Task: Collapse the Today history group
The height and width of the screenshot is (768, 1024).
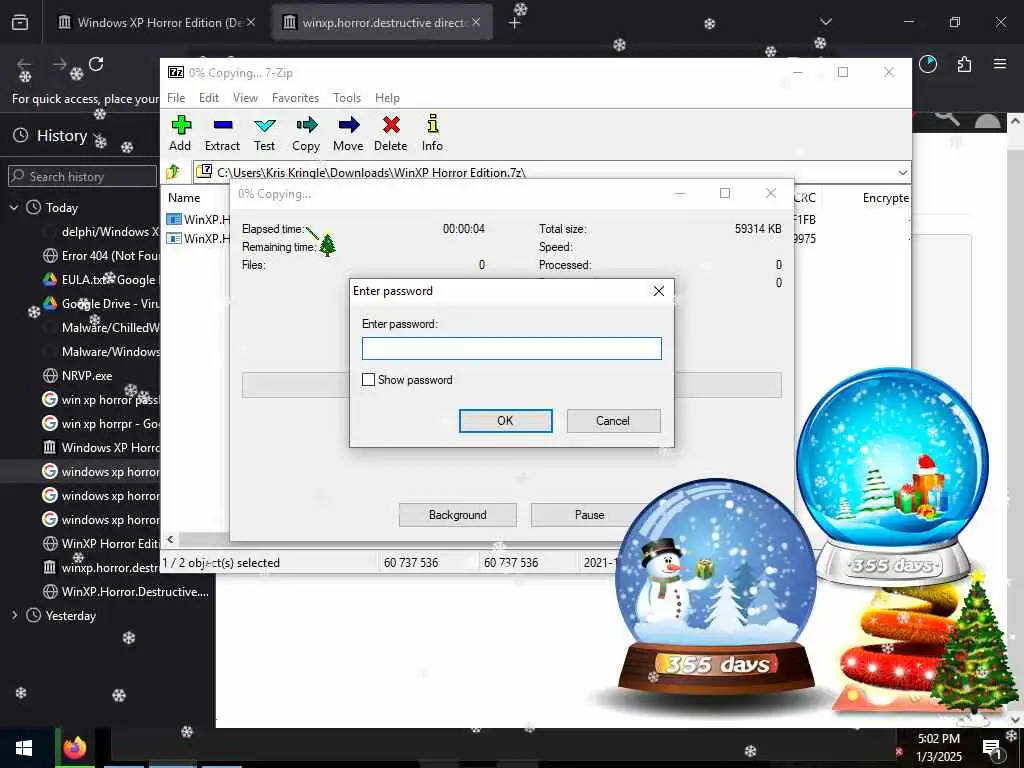Action: click(14, 208)
